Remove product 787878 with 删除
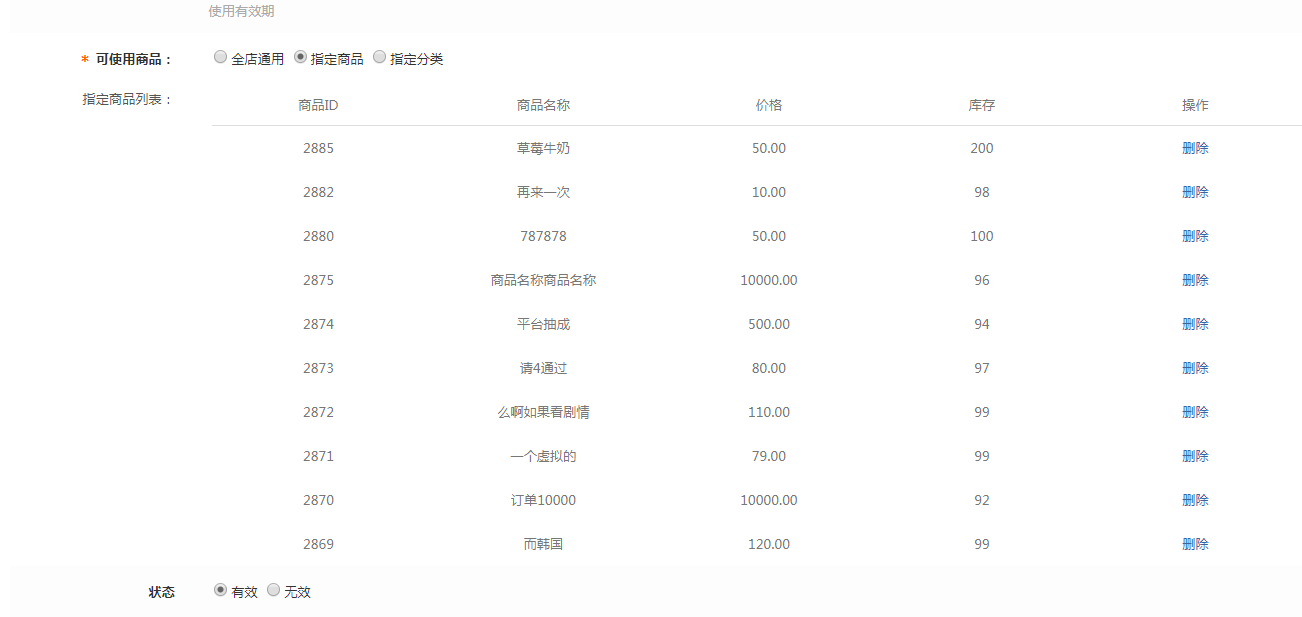The width and height of the screenshot is (1302, 617). 1195,236
